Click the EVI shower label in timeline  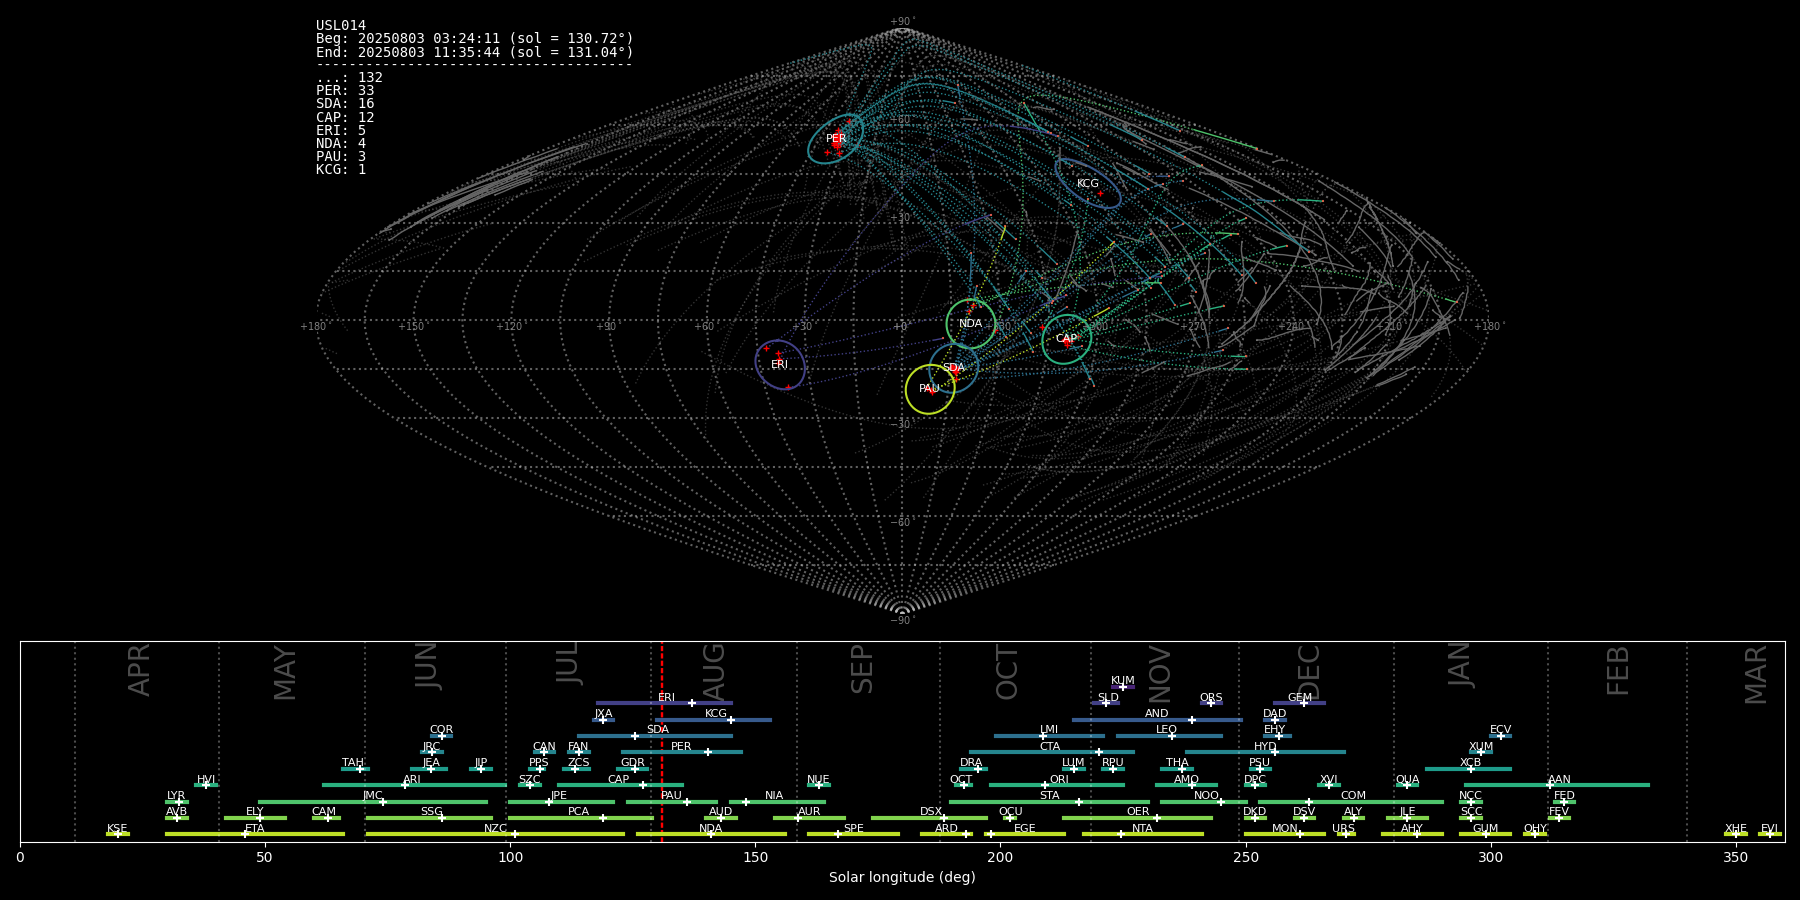[x=1769, y=829]
